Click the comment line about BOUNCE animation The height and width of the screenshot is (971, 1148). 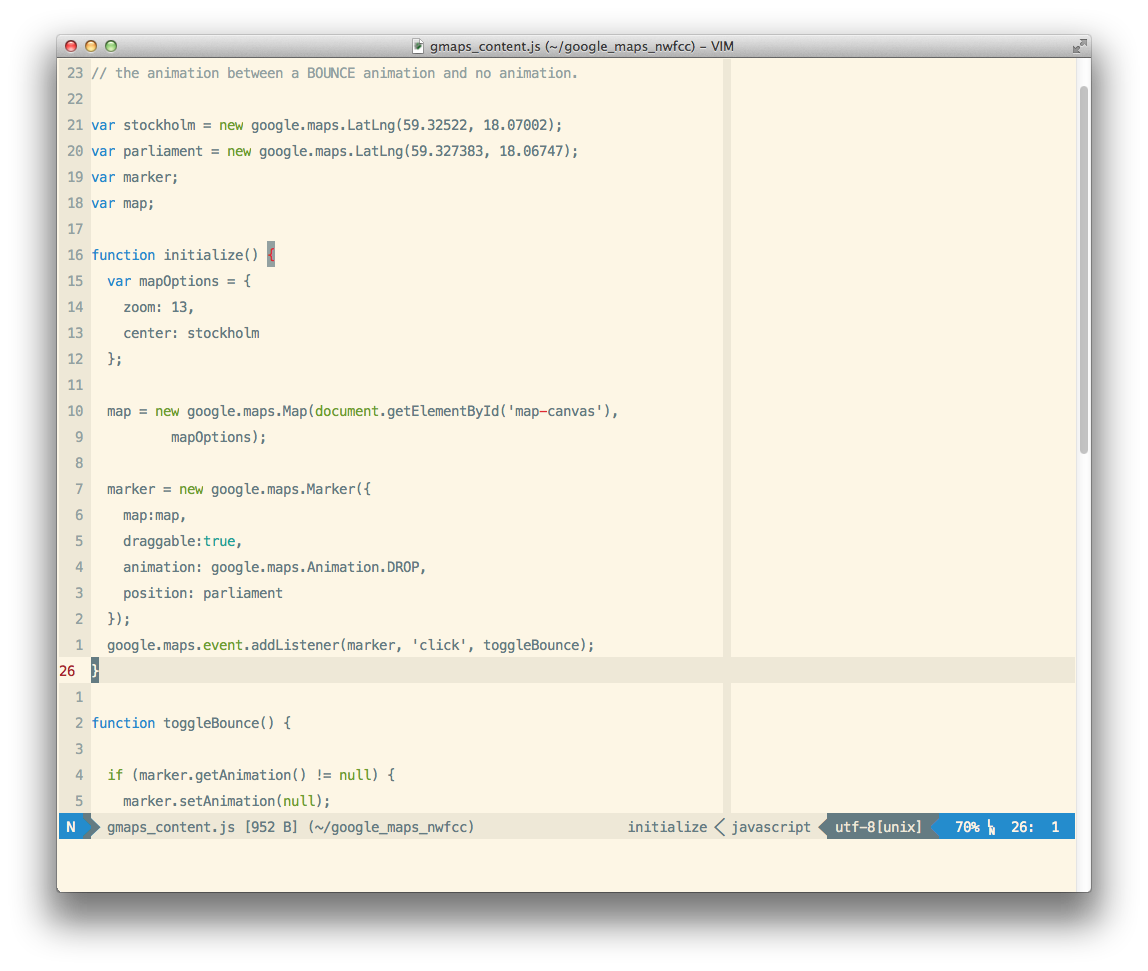click(334, 73)
